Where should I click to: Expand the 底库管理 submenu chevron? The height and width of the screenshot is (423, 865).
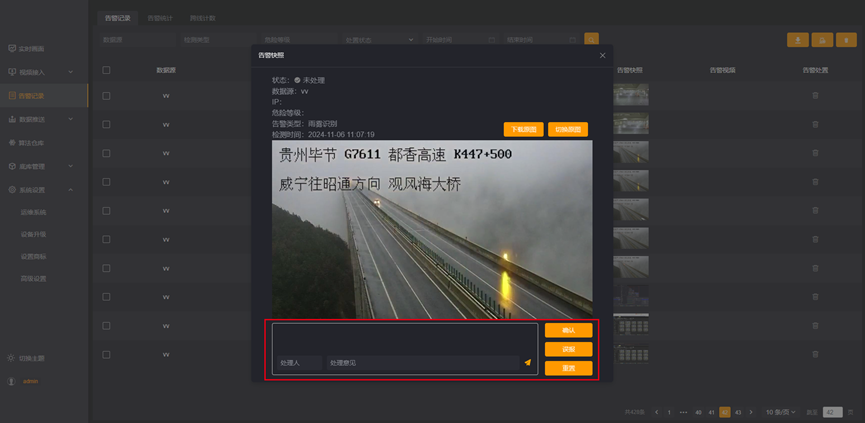coord(71,166)
